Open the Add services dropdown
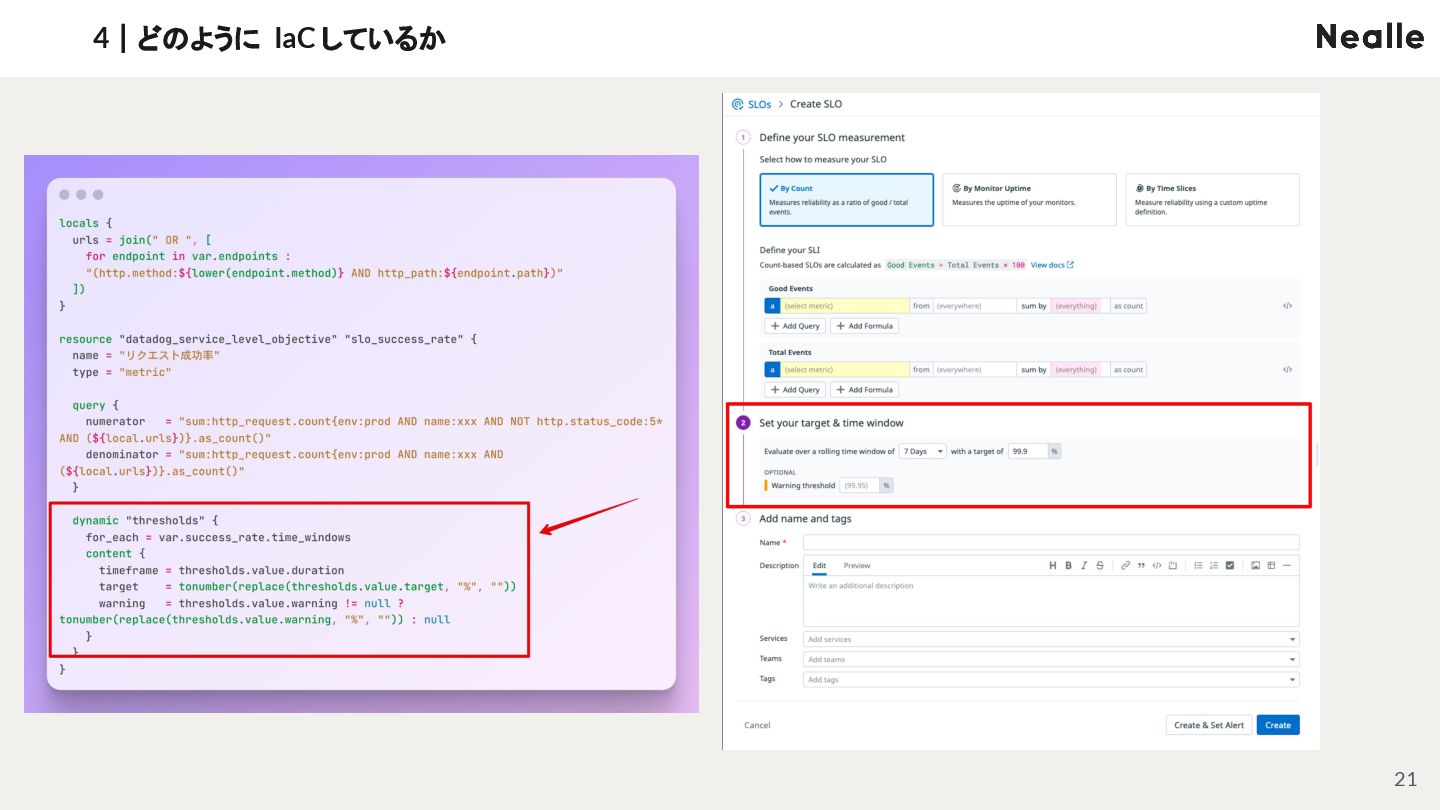 1051,640
